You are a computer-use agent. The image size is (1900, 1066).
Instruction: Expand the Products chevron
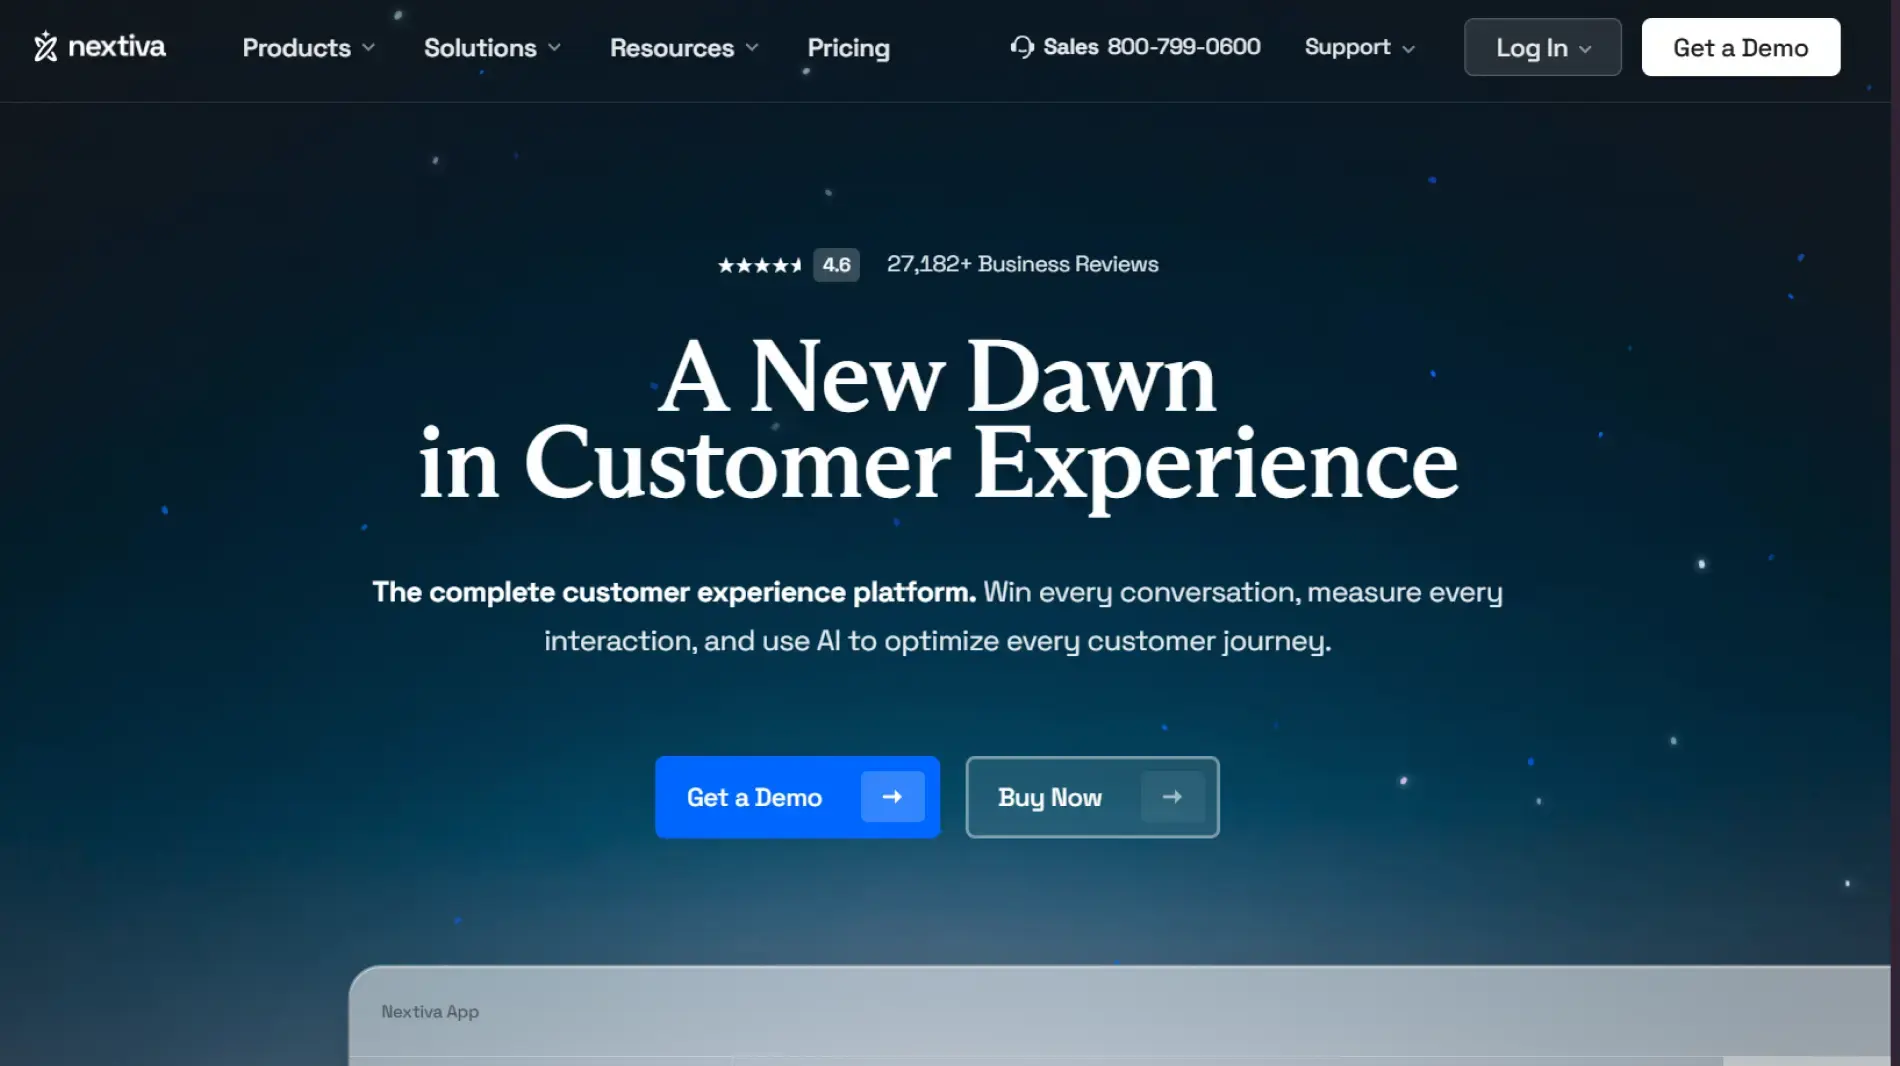click(x=369, y=48)
